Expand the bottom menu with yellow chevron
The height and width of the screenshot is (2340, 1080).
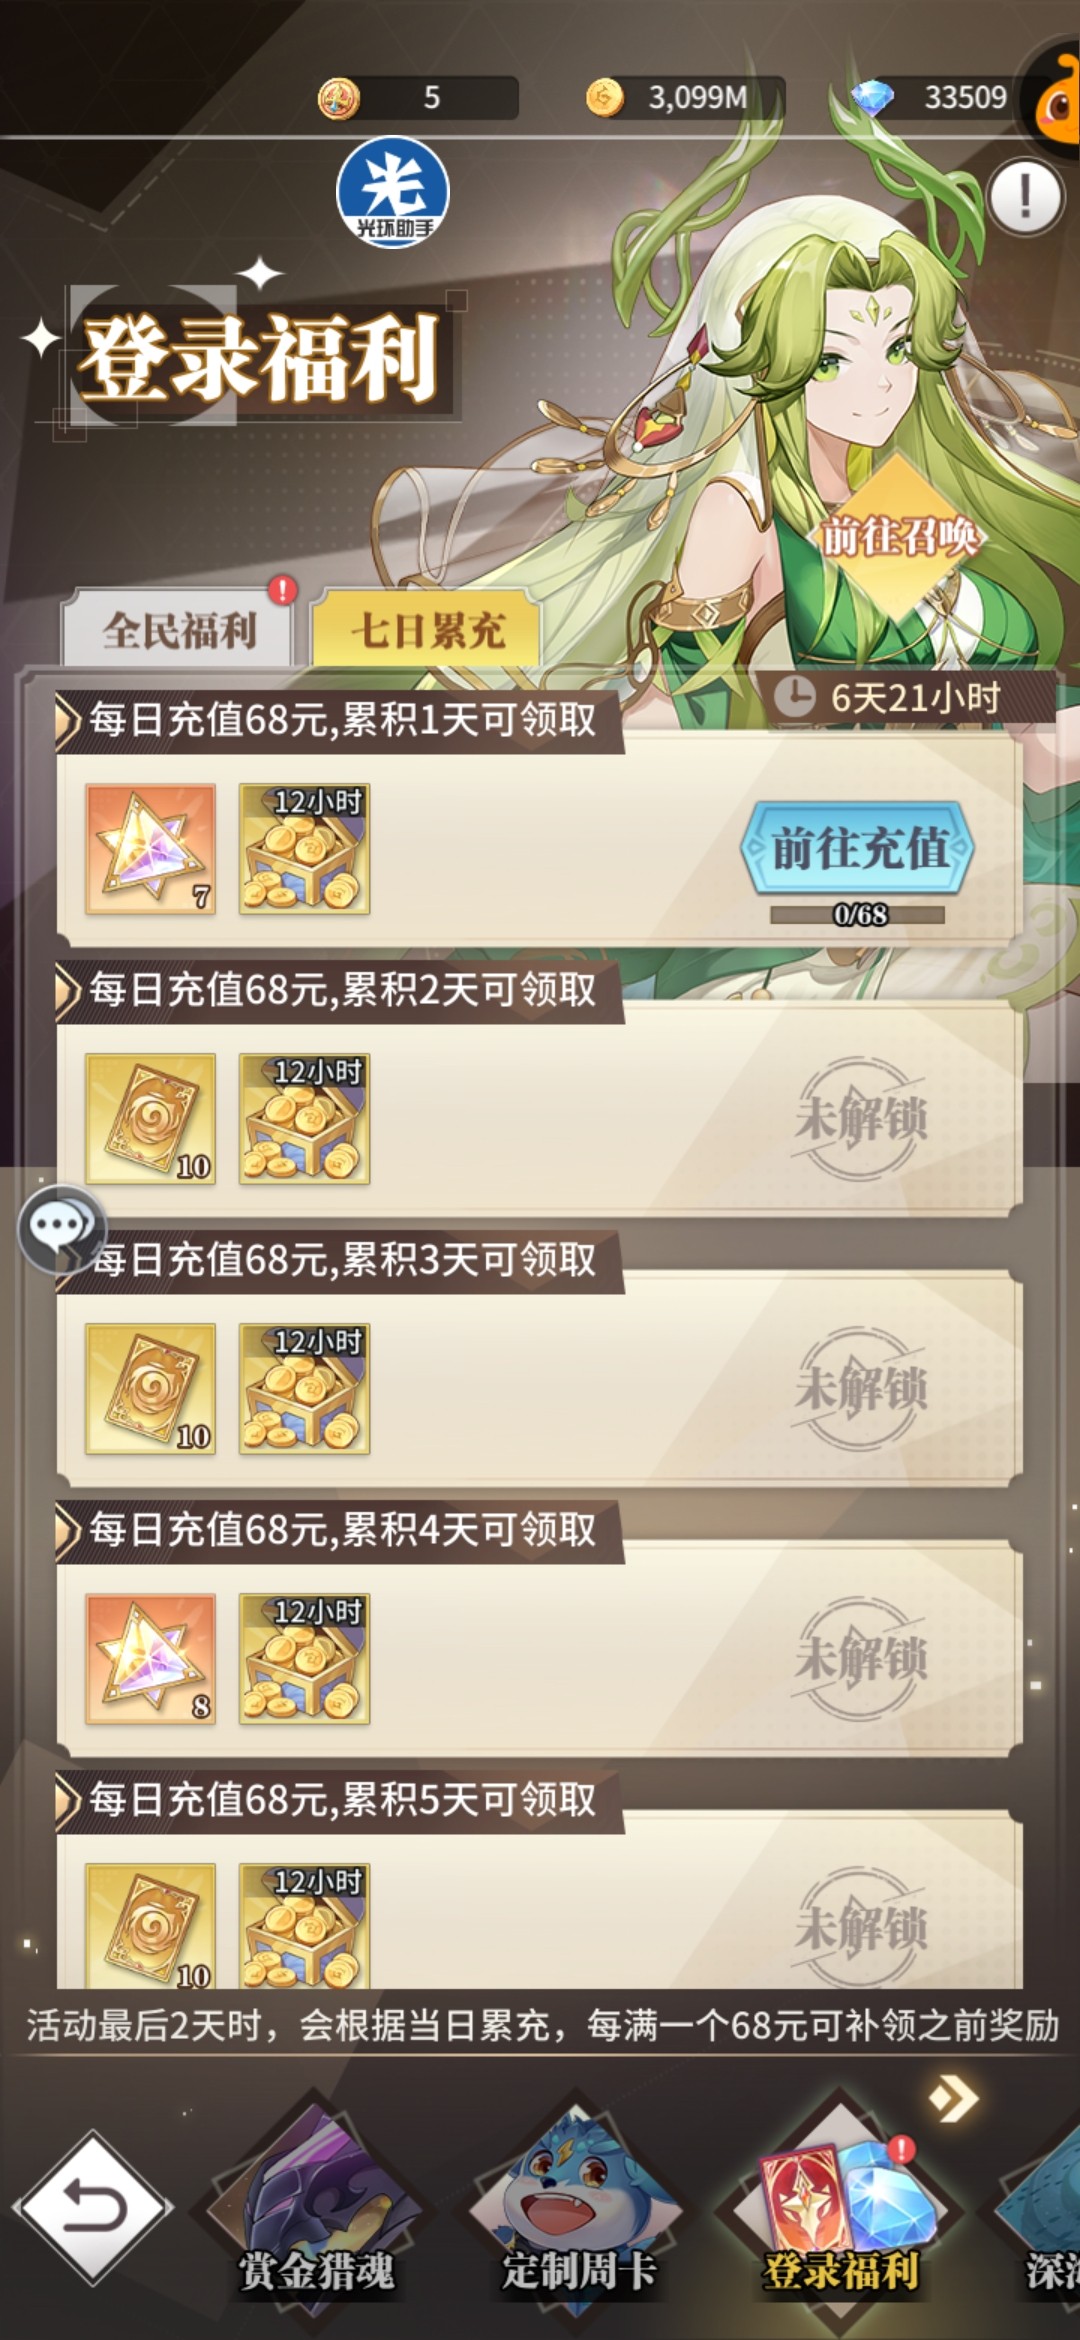[953, 2098]
